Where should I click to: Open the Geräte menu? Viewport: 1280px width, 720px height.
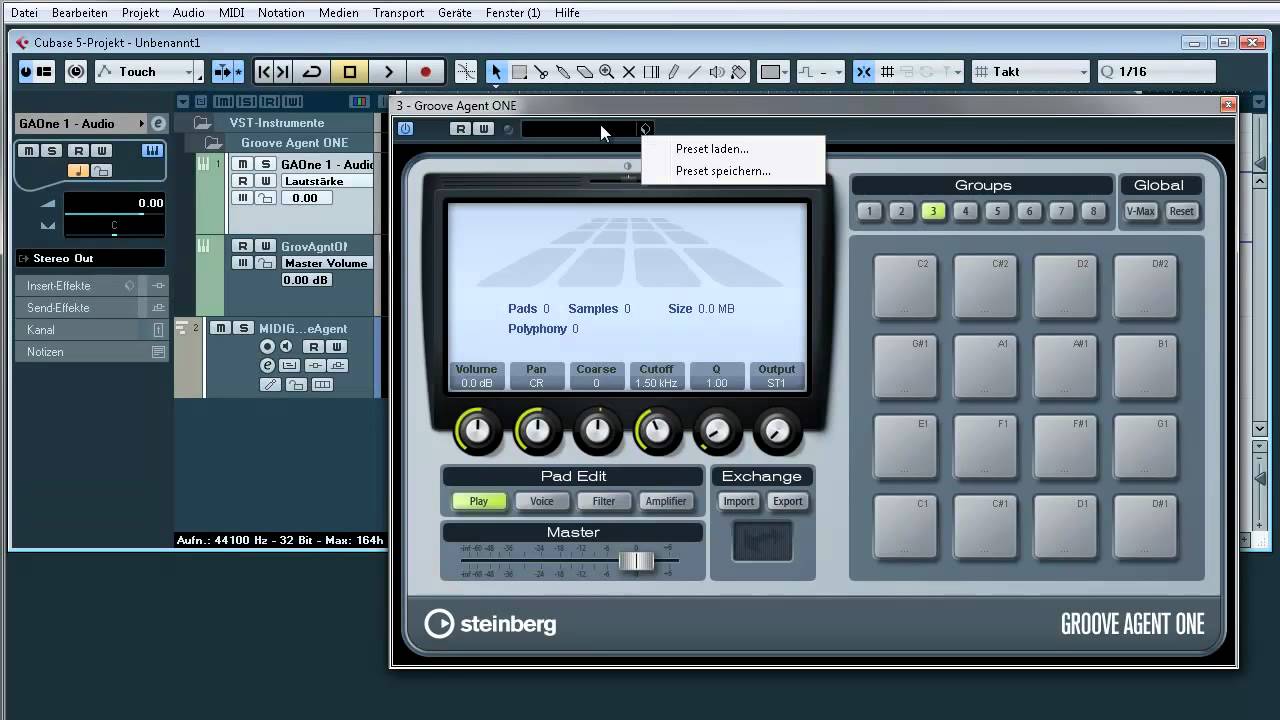point(455,13)
